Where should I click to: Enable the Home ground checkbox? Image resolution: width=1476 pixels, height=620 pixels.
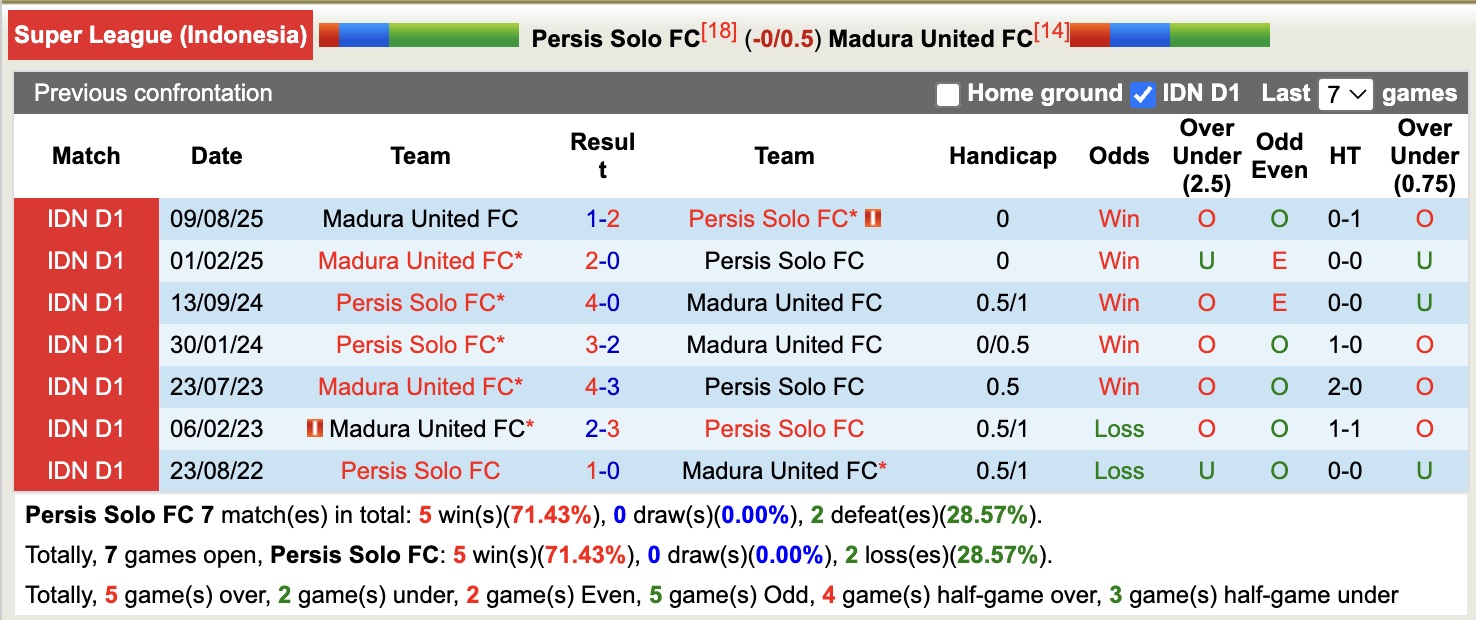coord(946,93)
